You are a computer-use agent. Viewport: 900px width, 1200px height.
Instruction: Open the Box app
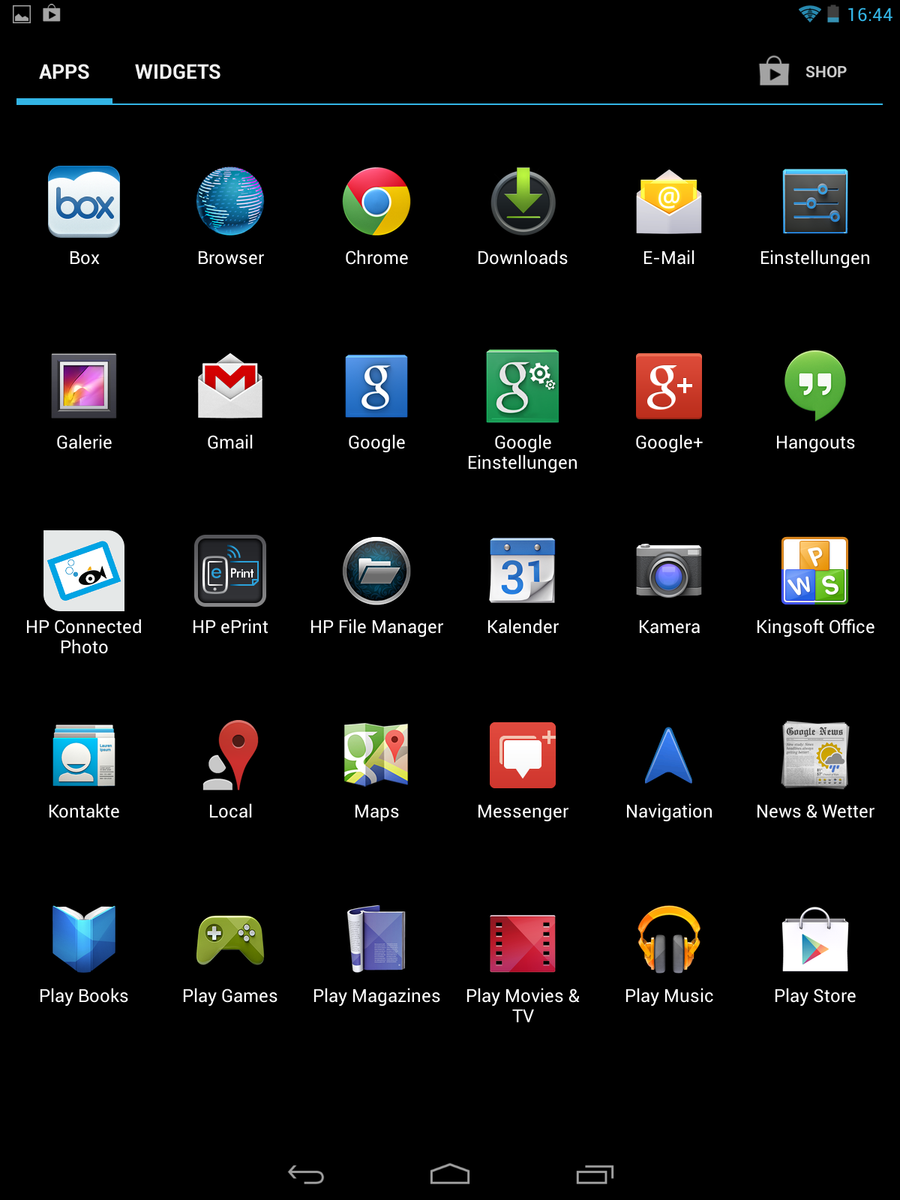pos(84,202)
